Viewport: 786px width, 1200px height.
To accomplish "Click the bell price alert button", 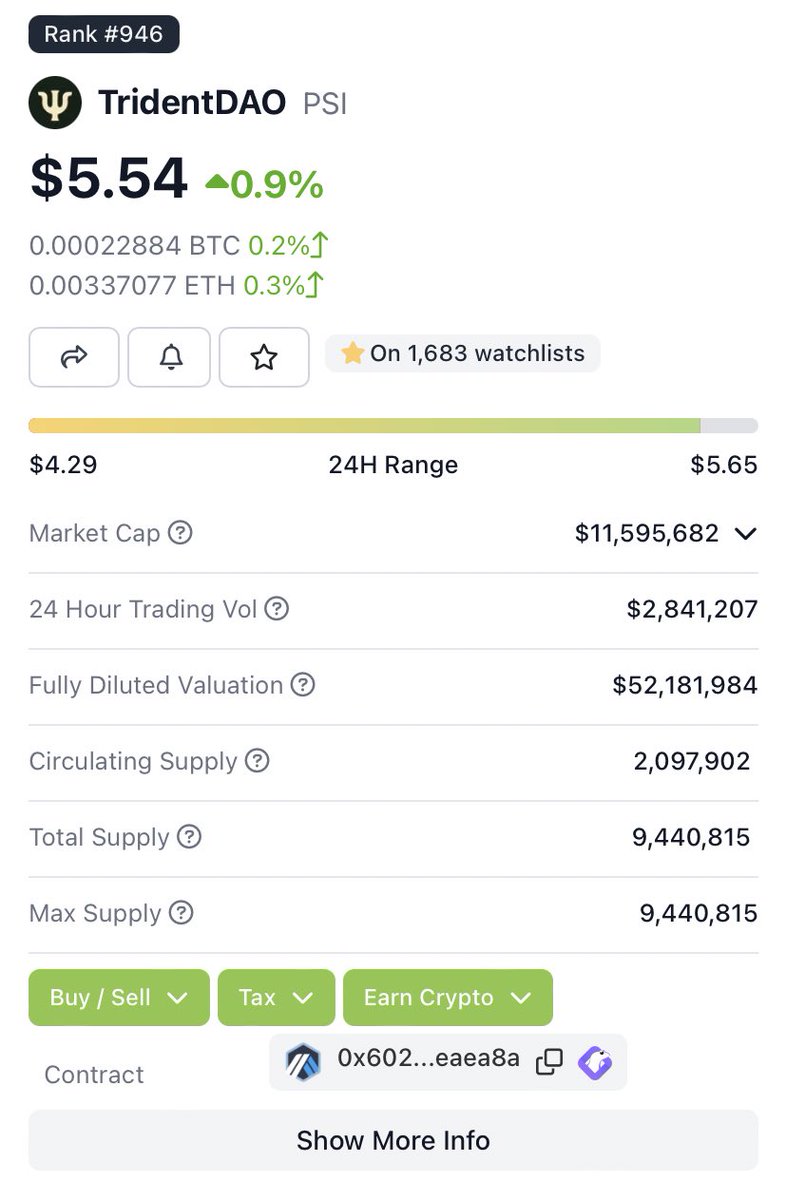I will pos(169,357).
